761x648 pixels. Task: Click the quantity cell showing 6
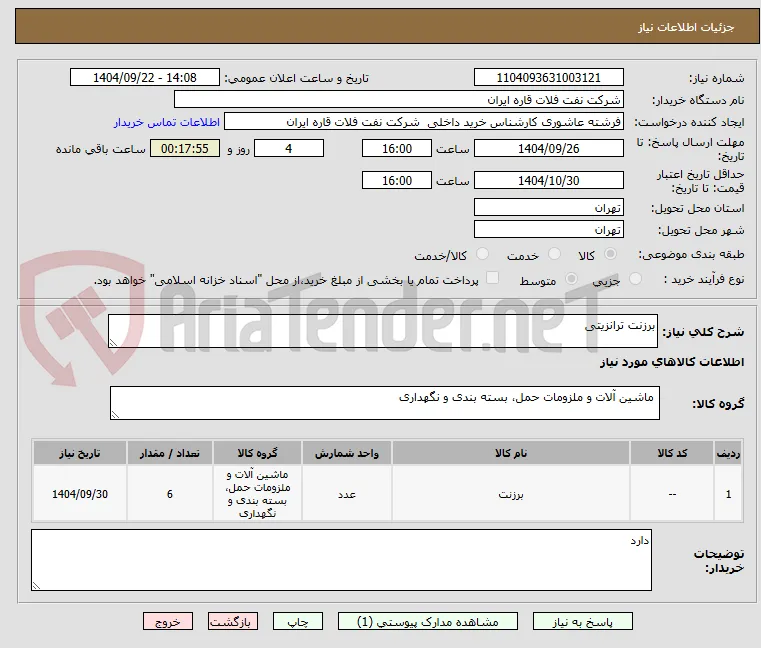click(170, 494)
